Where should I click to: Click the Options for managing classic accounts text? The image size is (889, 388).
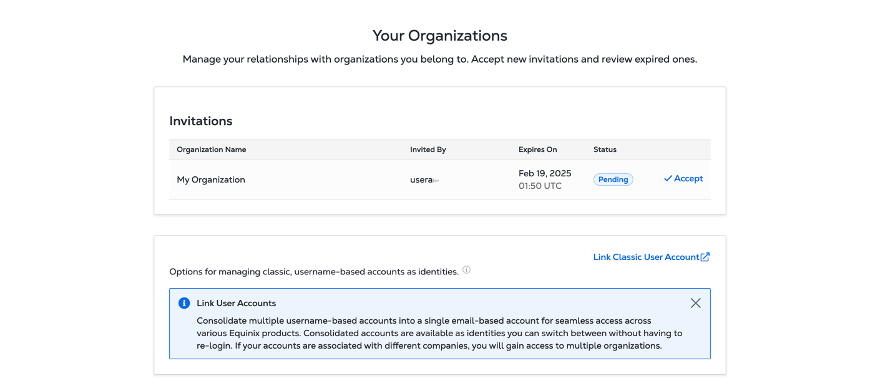click(x=314, y=272)
